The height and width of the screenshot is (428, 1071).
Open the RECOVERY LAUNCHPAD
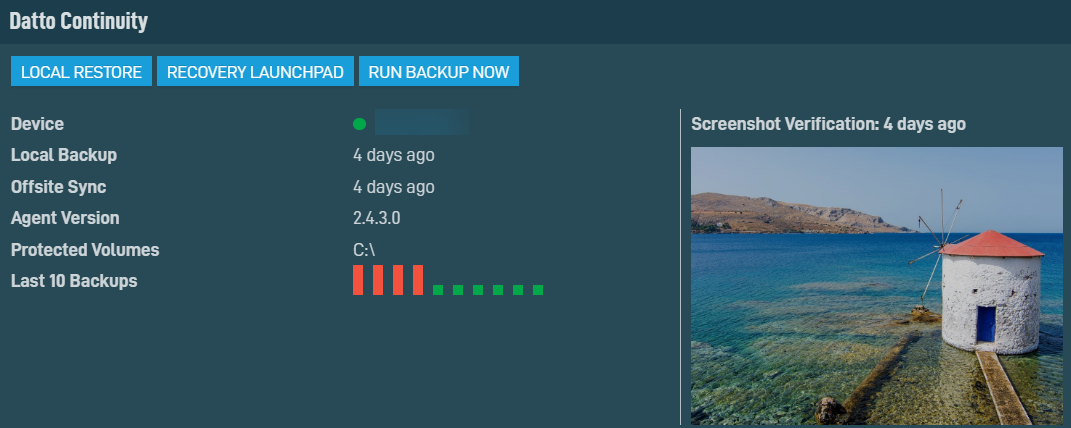(x=255, y=72)
